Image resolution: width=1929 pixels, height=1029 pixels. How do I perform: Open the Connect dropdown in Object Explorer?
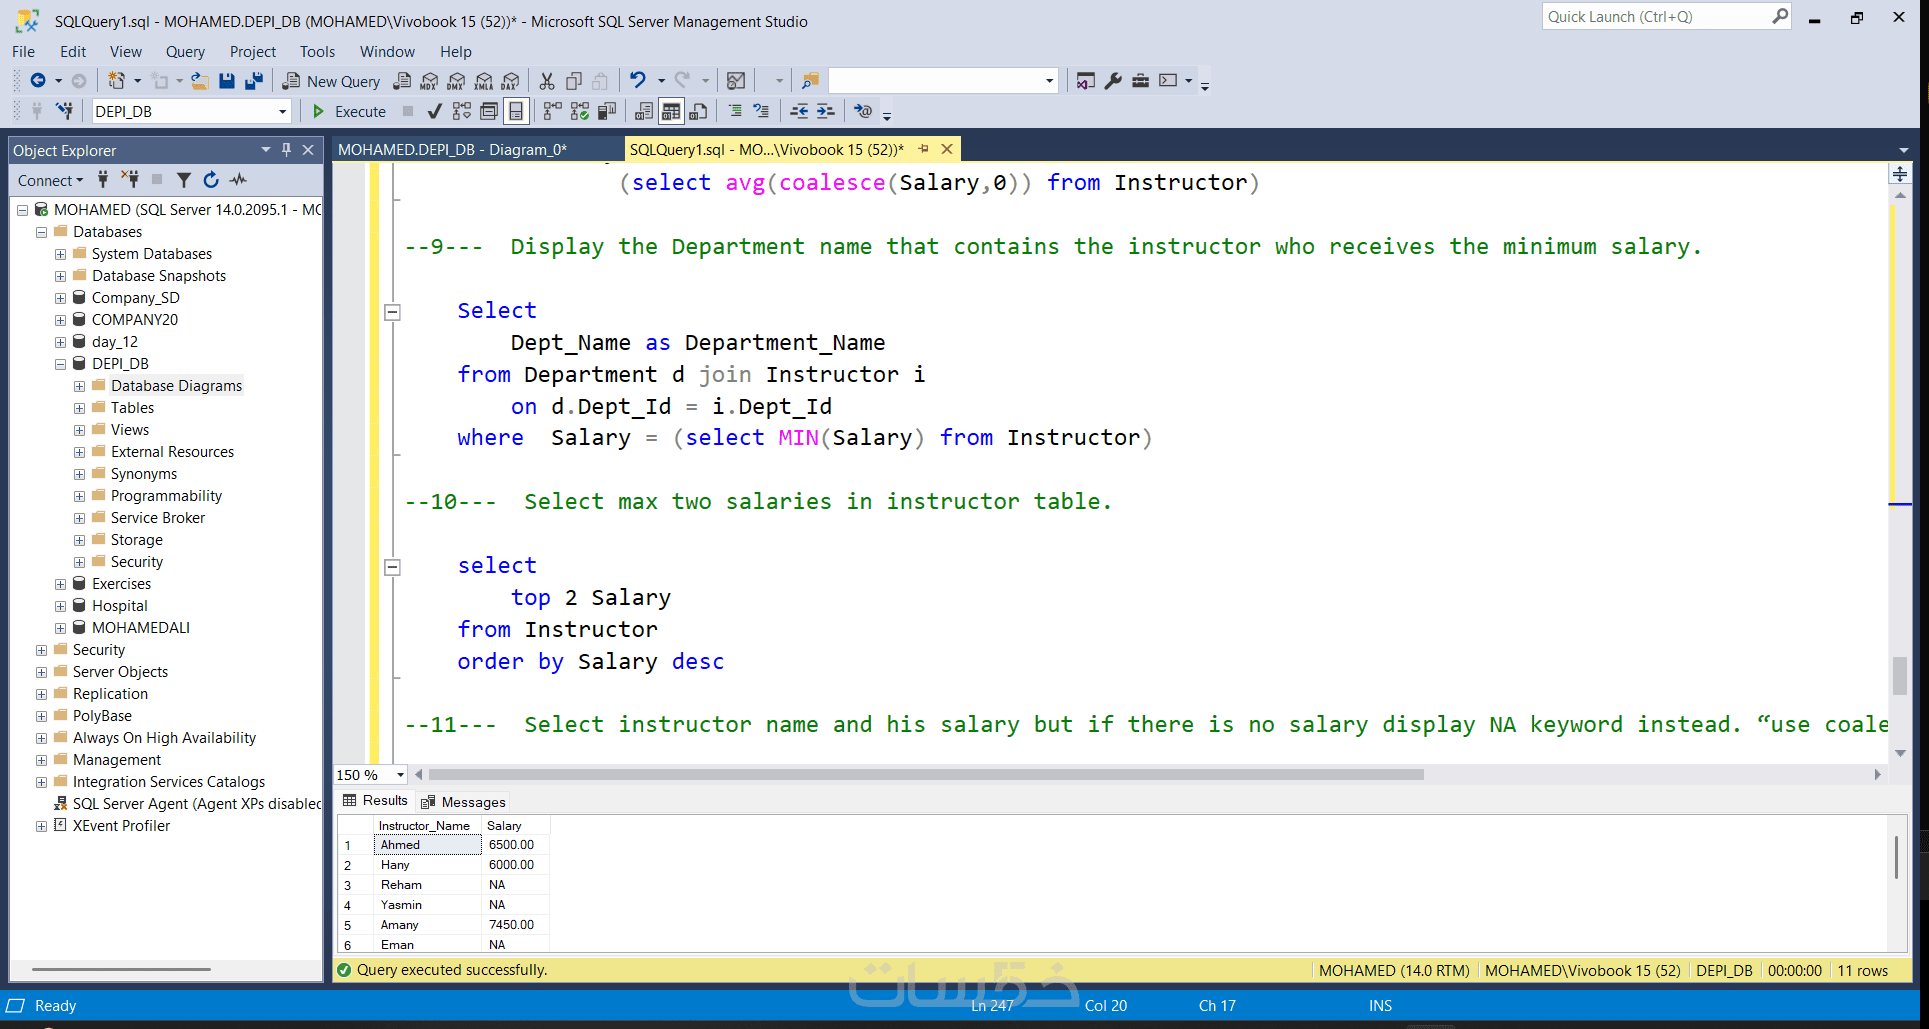(x=50, y=180)
